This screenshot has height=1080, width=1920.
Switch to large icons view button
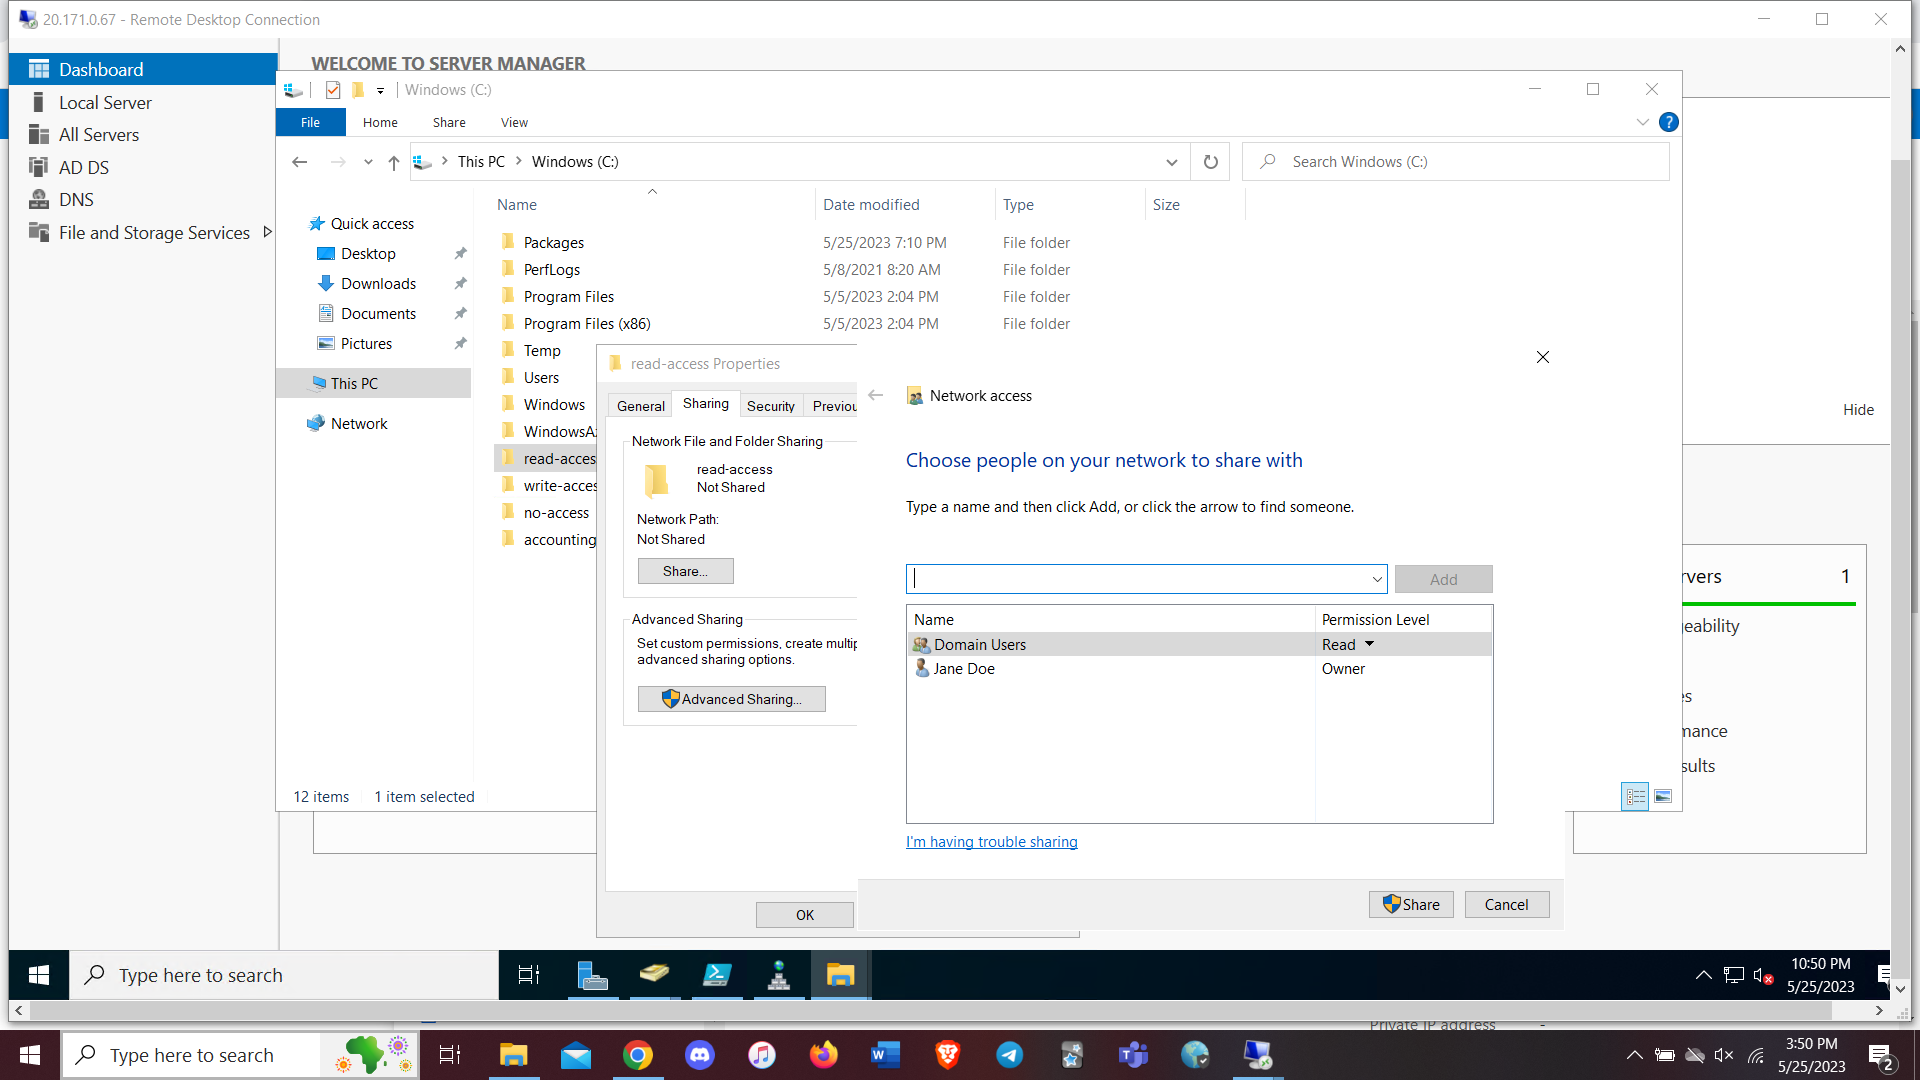(1663, 797)
